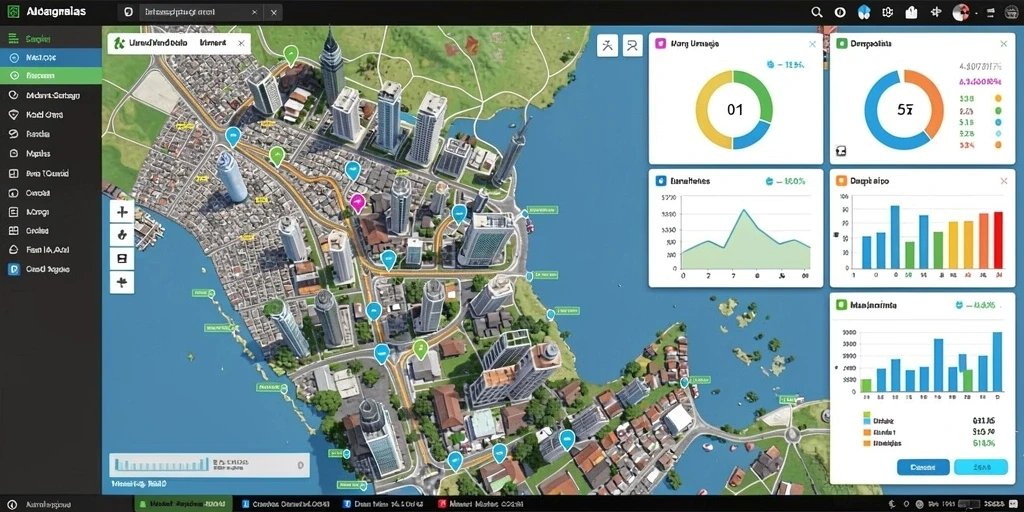This screenshot has width=1024, height=512.
Task: Open the search magnifier in top bar
Action: click(x=816, y=12)
